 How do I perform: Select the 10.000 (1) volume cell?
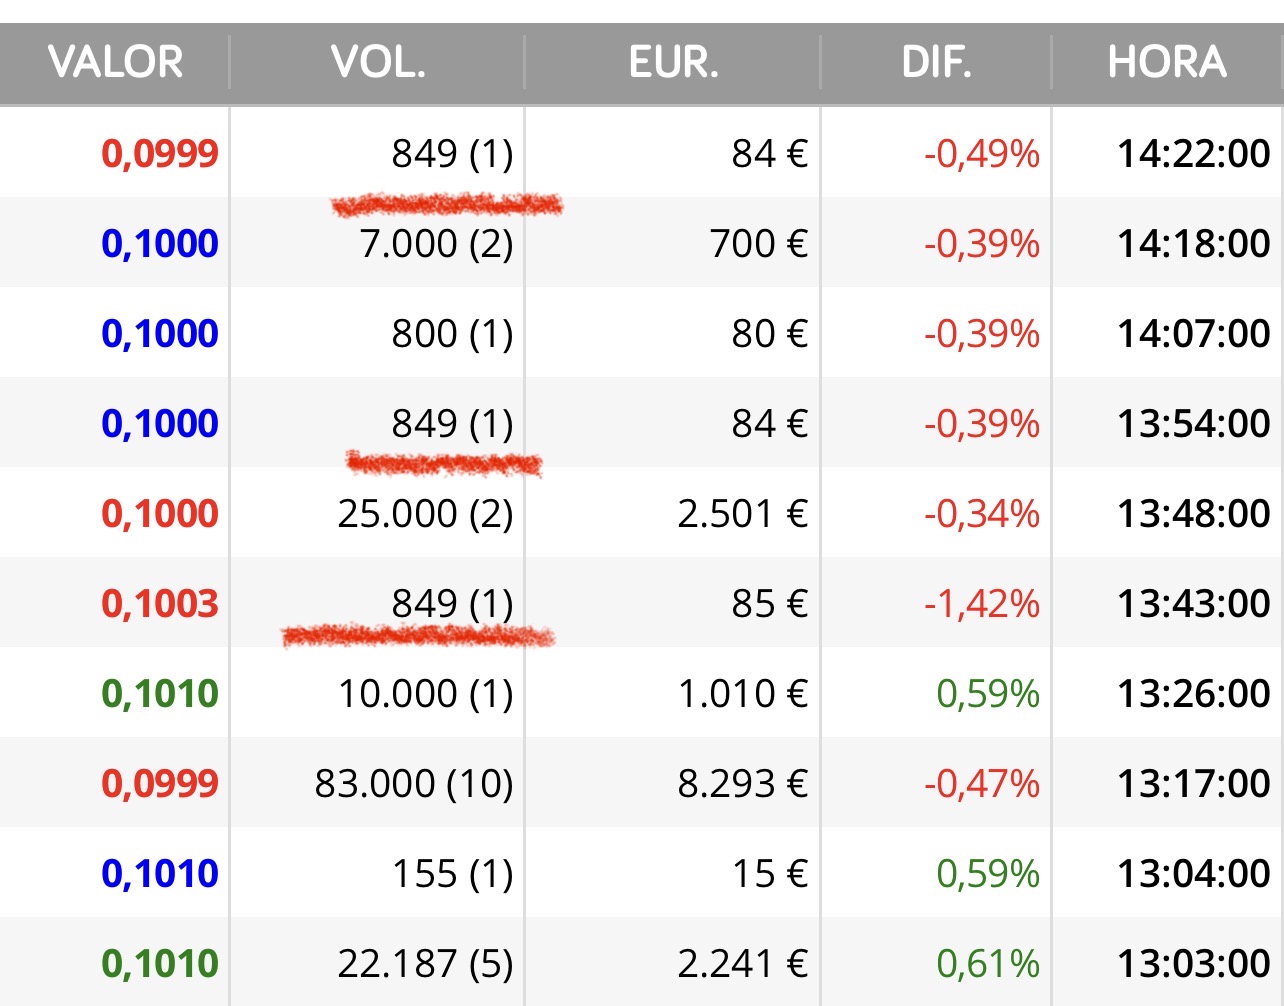click(425, 694)
